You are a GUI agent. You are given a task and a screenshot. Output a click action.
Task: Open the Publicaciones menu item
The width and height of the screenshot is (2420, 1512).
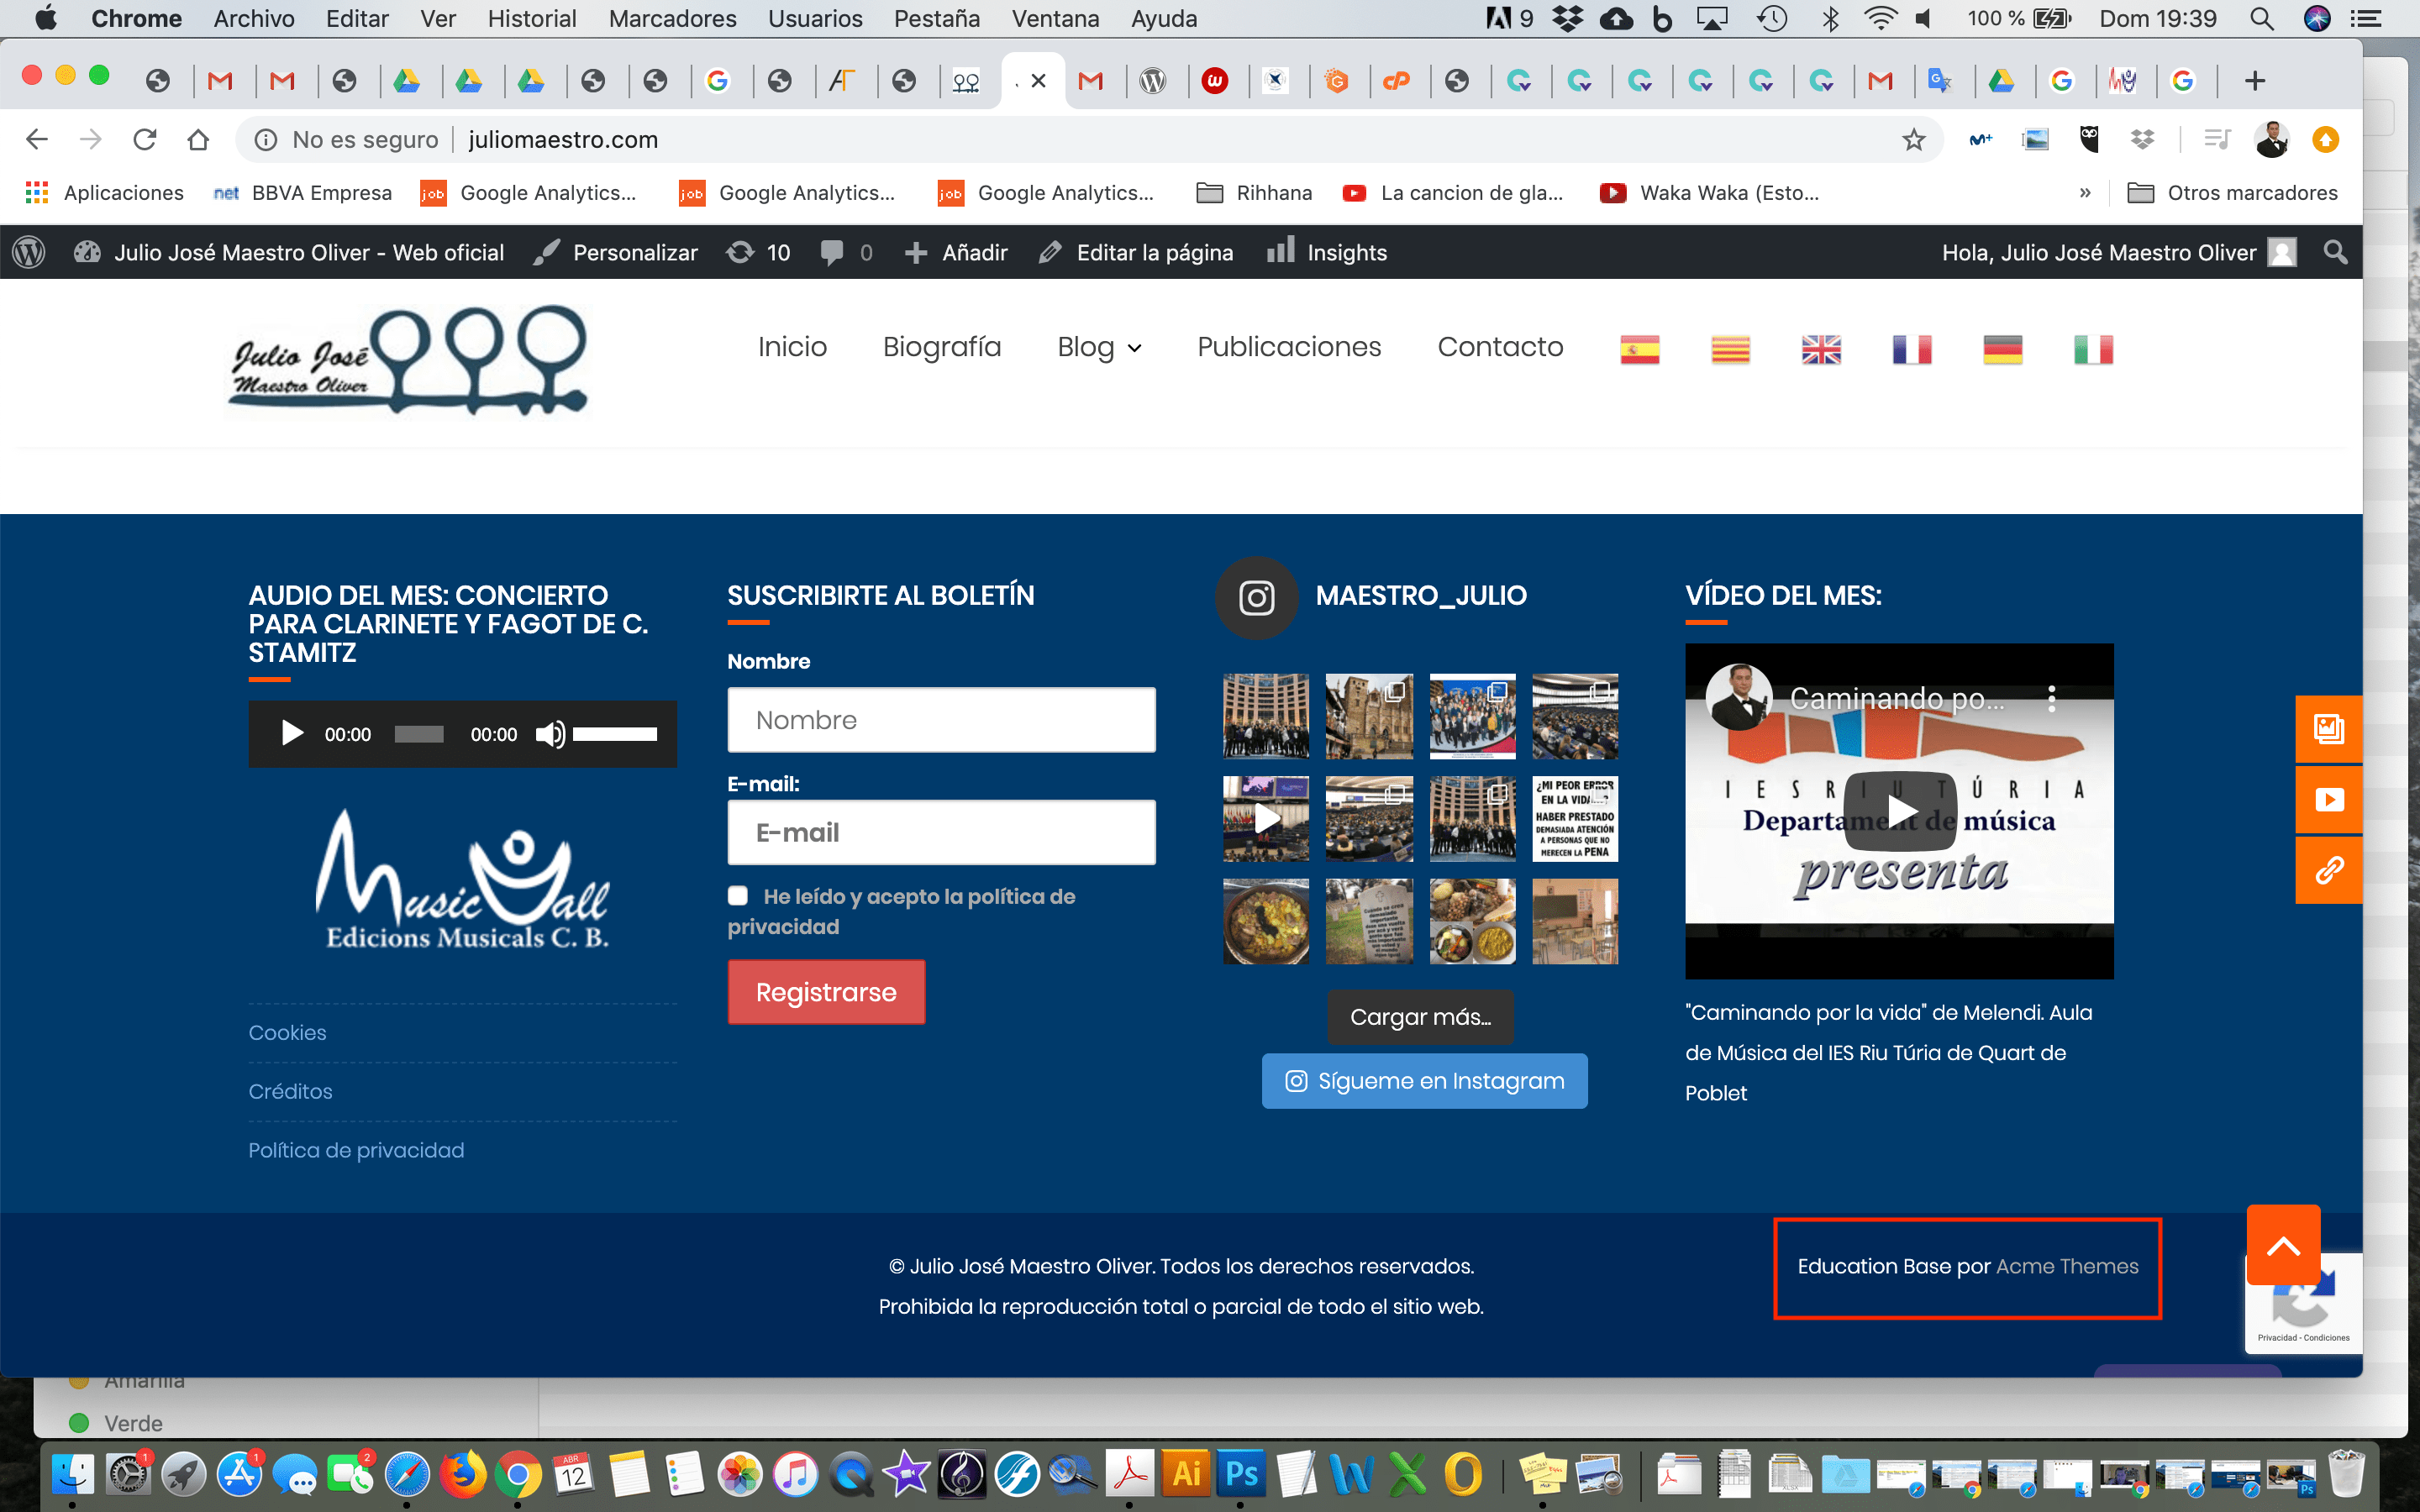point(1289,347)
